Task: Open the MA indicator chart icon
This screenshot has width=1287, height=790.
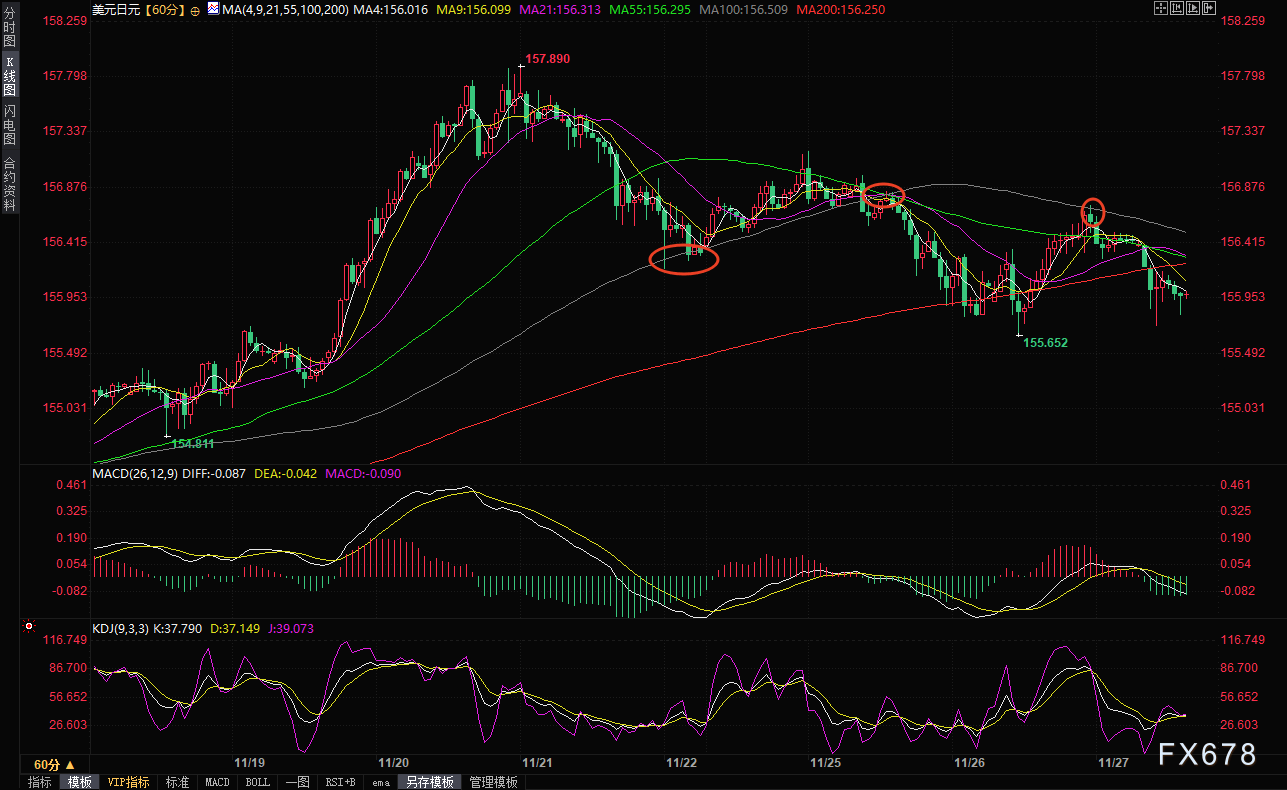Action: 211,10
